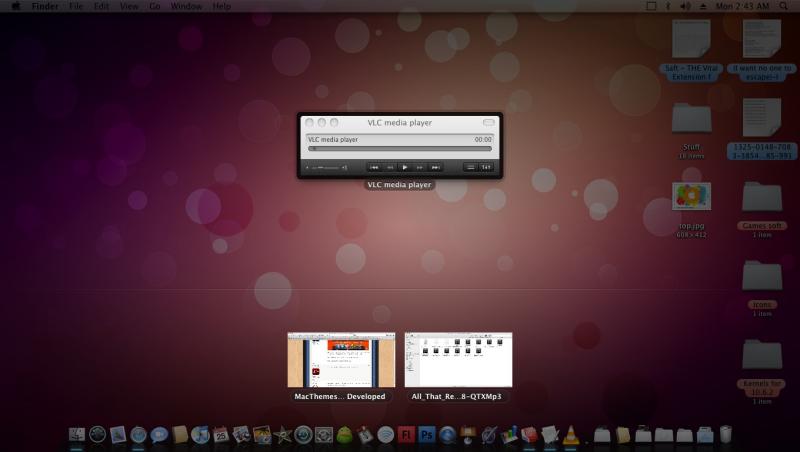This screenshot has height=452, width=800.
Task: Set VLC to maximum volume speaker icon
Action: tap(344, 167)
